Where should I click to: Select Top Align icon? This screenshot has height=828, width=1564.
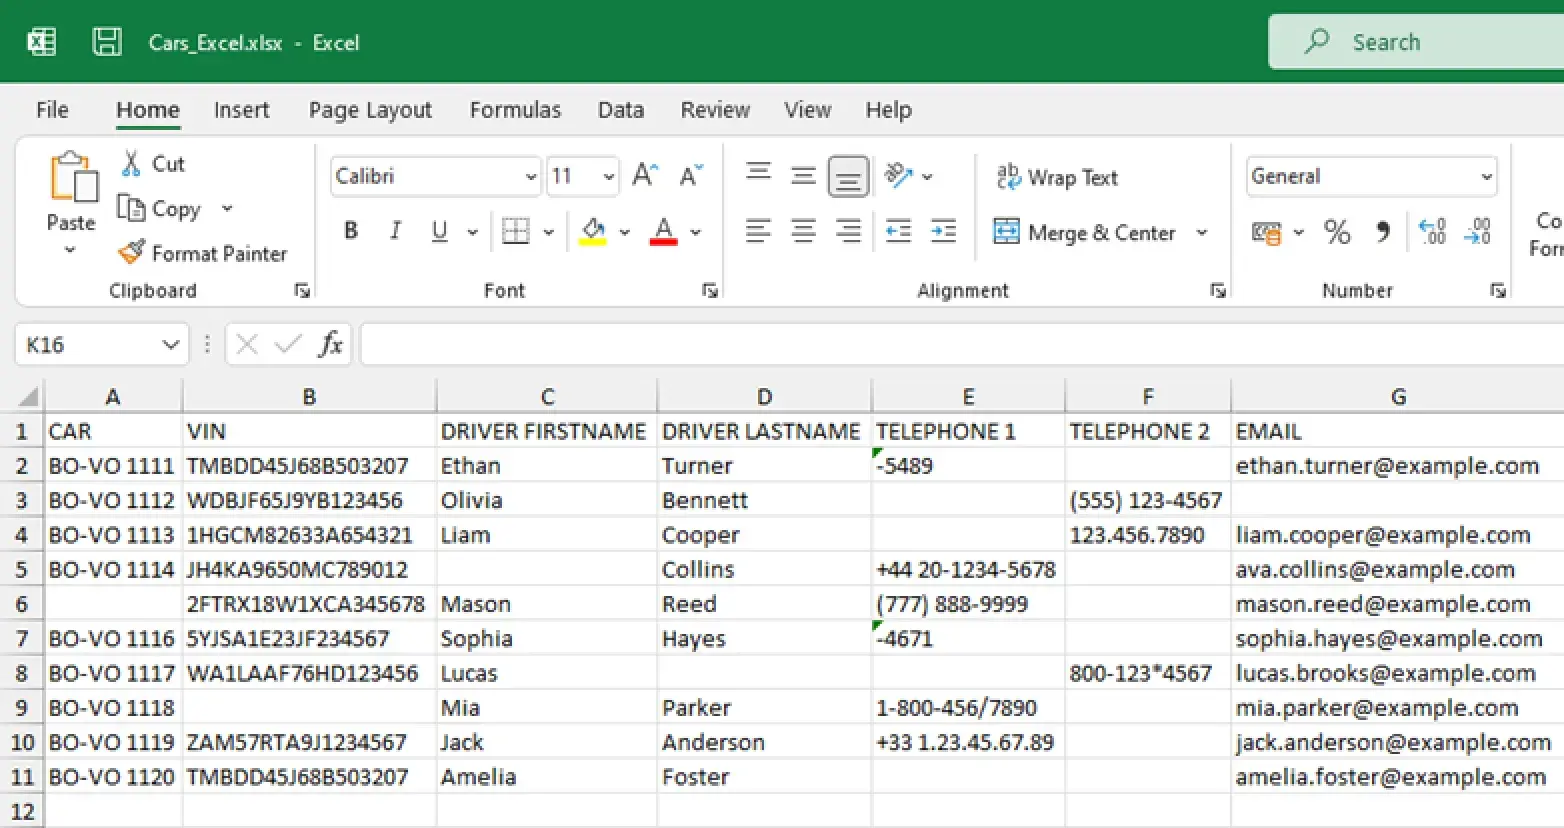tap(759, 176)
